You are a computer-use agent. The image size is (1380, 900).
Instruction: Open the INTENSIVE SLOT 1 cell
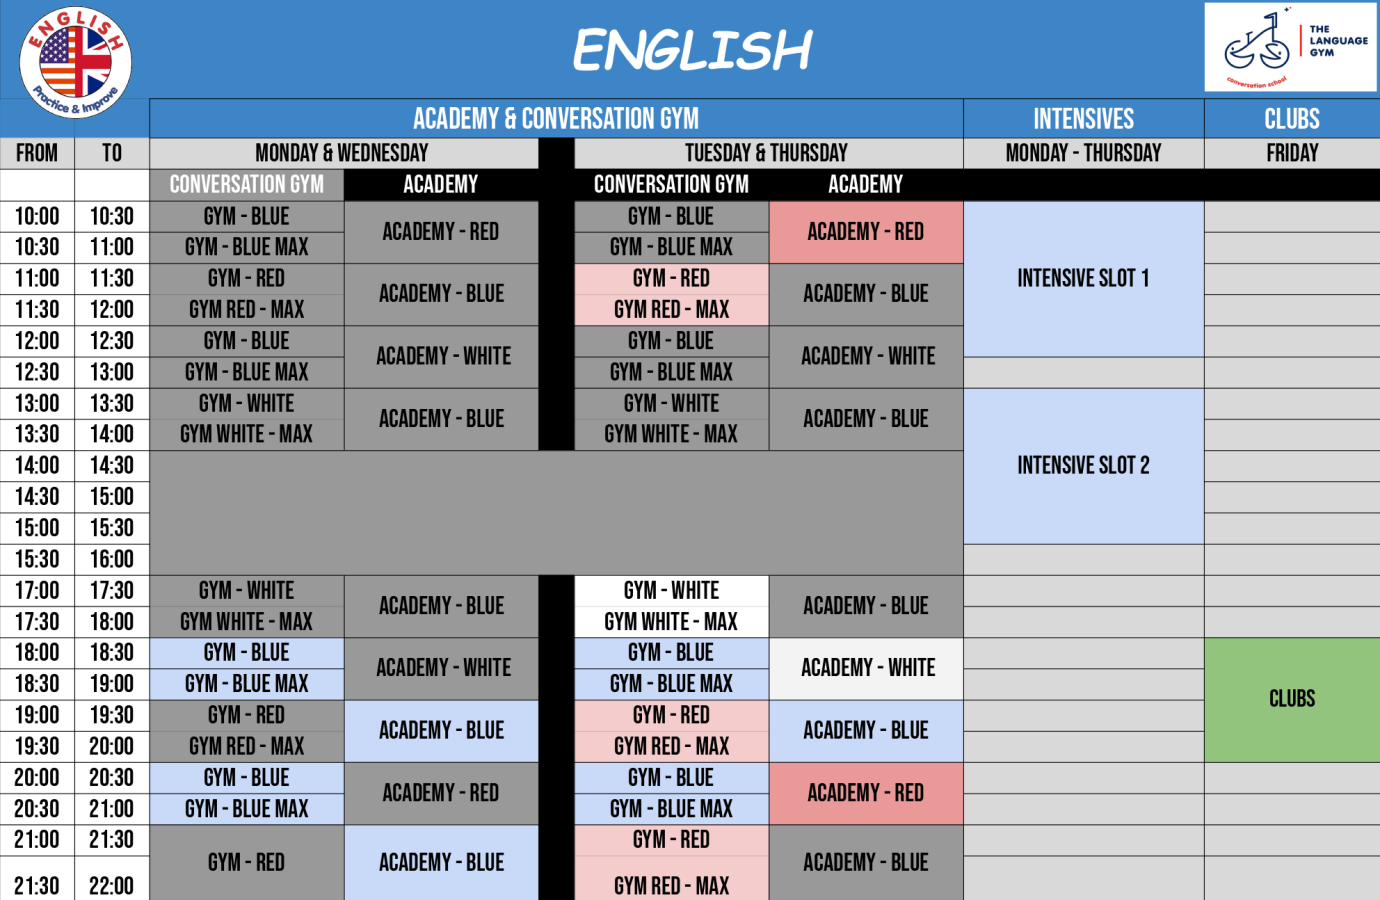tap(1083, 279)
